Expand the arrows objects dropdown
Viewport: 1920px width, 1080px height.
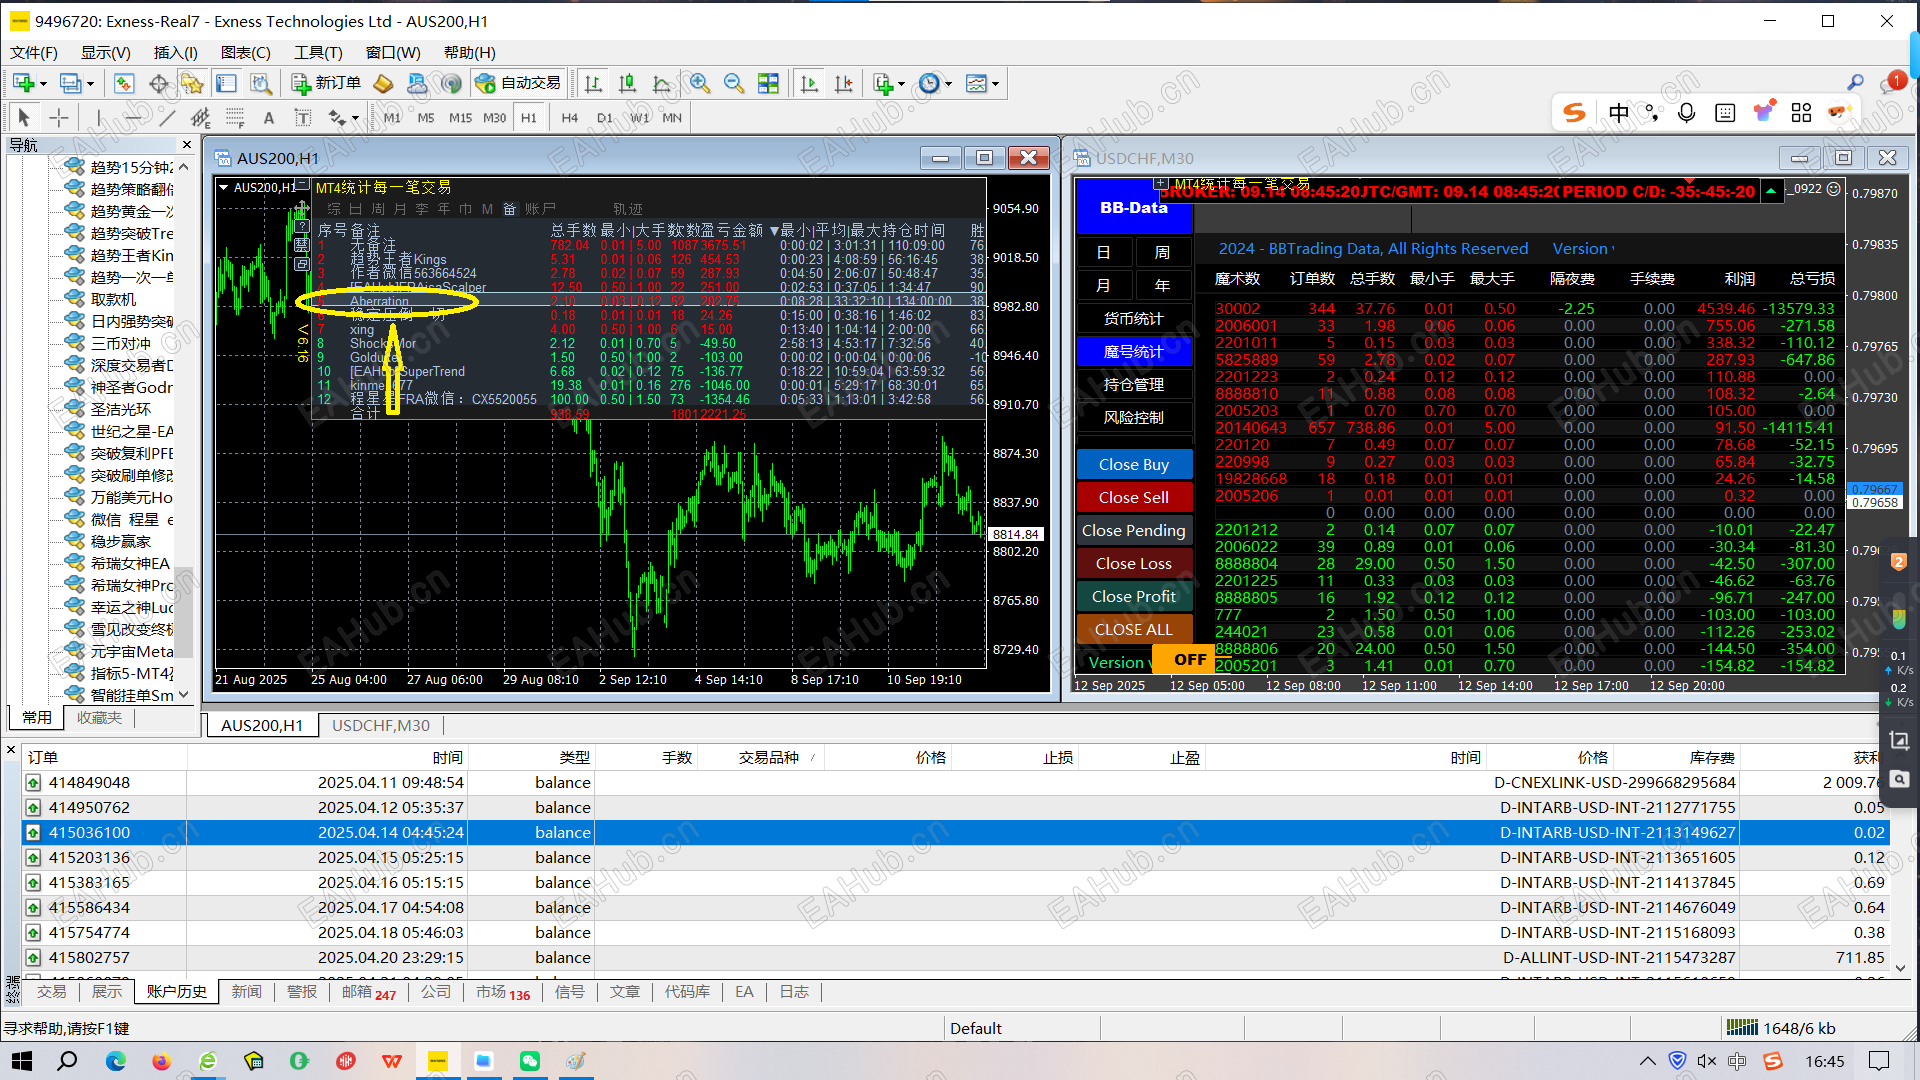[355, 118]
